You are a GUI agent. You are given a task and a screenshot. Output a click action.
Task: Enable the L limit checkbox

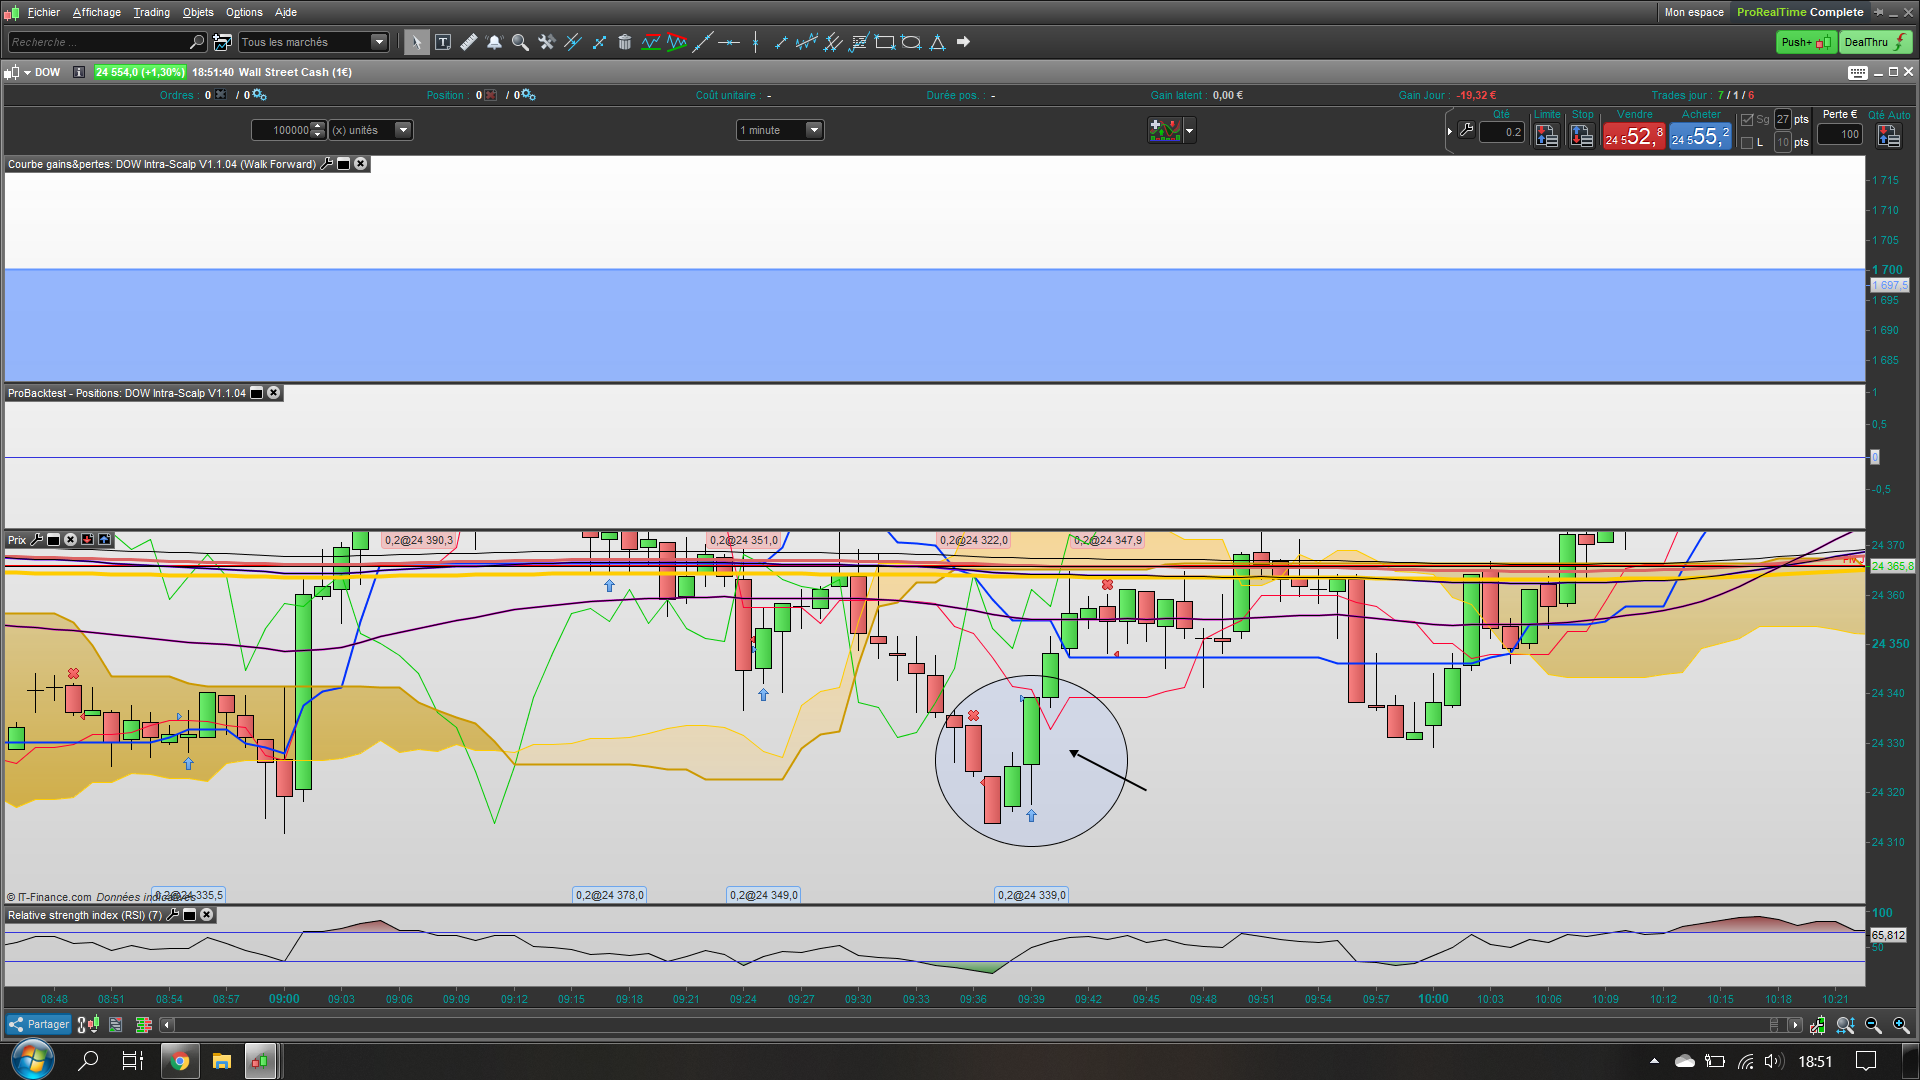(x=1747, y=143)
